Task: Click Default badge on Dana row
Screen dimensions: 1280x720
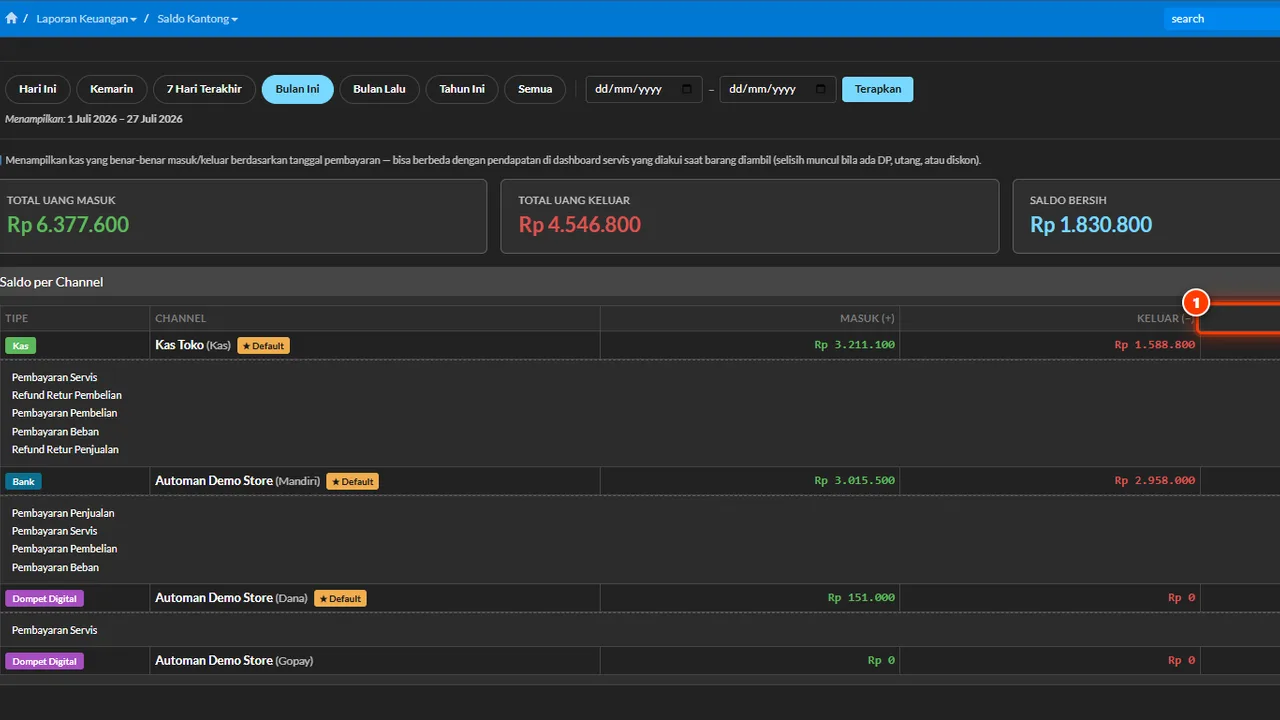Action: pyautogui.click(x=340, y=598)
